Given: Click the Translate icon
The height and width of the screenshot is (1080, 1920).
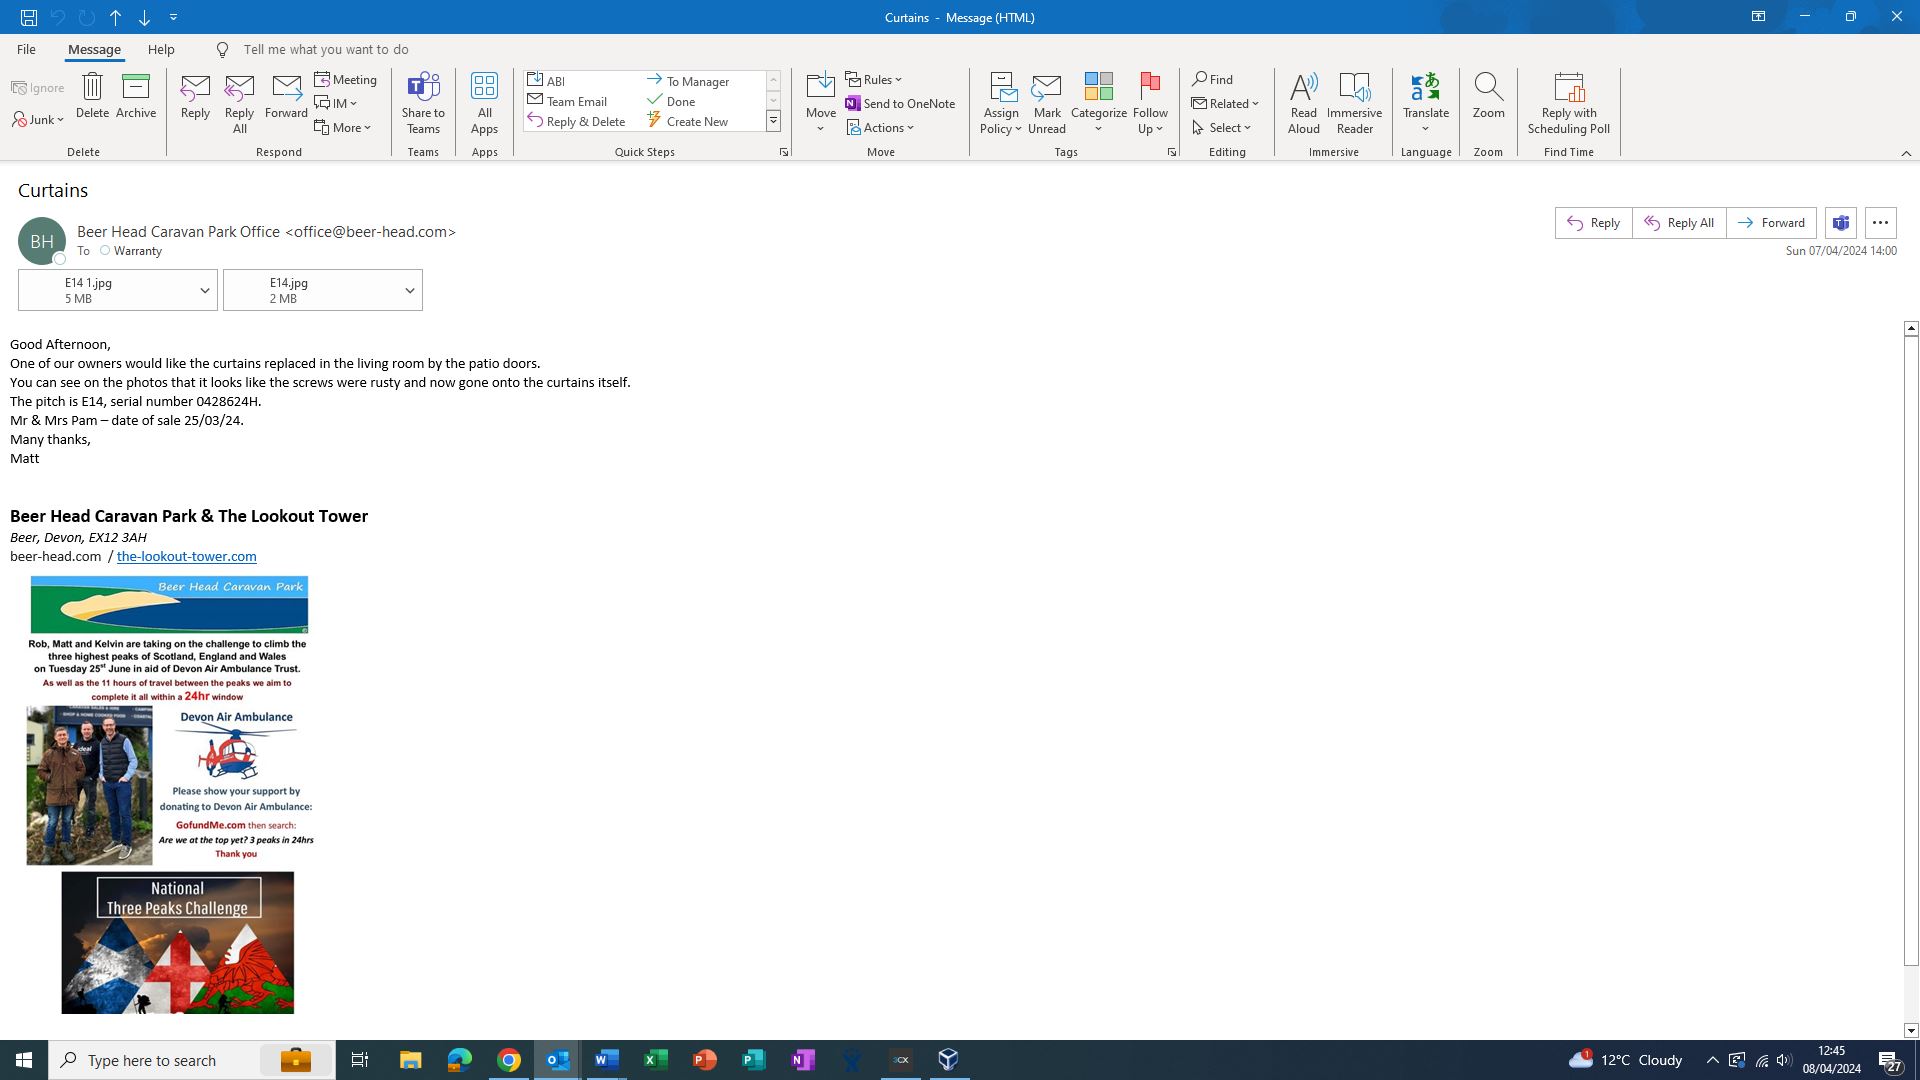Looking at the screenshot, I should [1425, 88].
